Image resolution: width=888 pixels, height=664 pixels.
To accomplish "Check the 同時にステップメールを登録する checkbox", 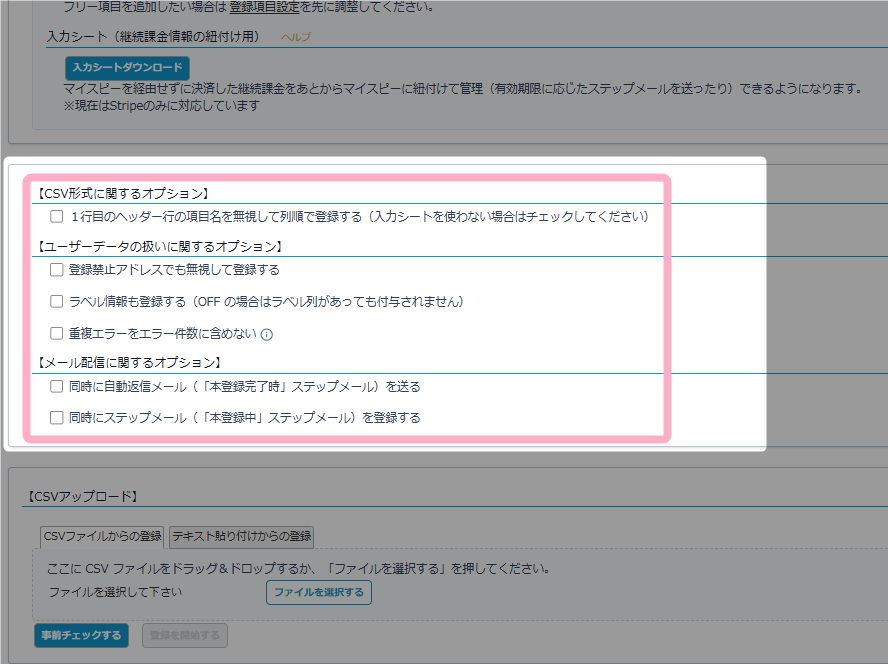I will 57,417.
